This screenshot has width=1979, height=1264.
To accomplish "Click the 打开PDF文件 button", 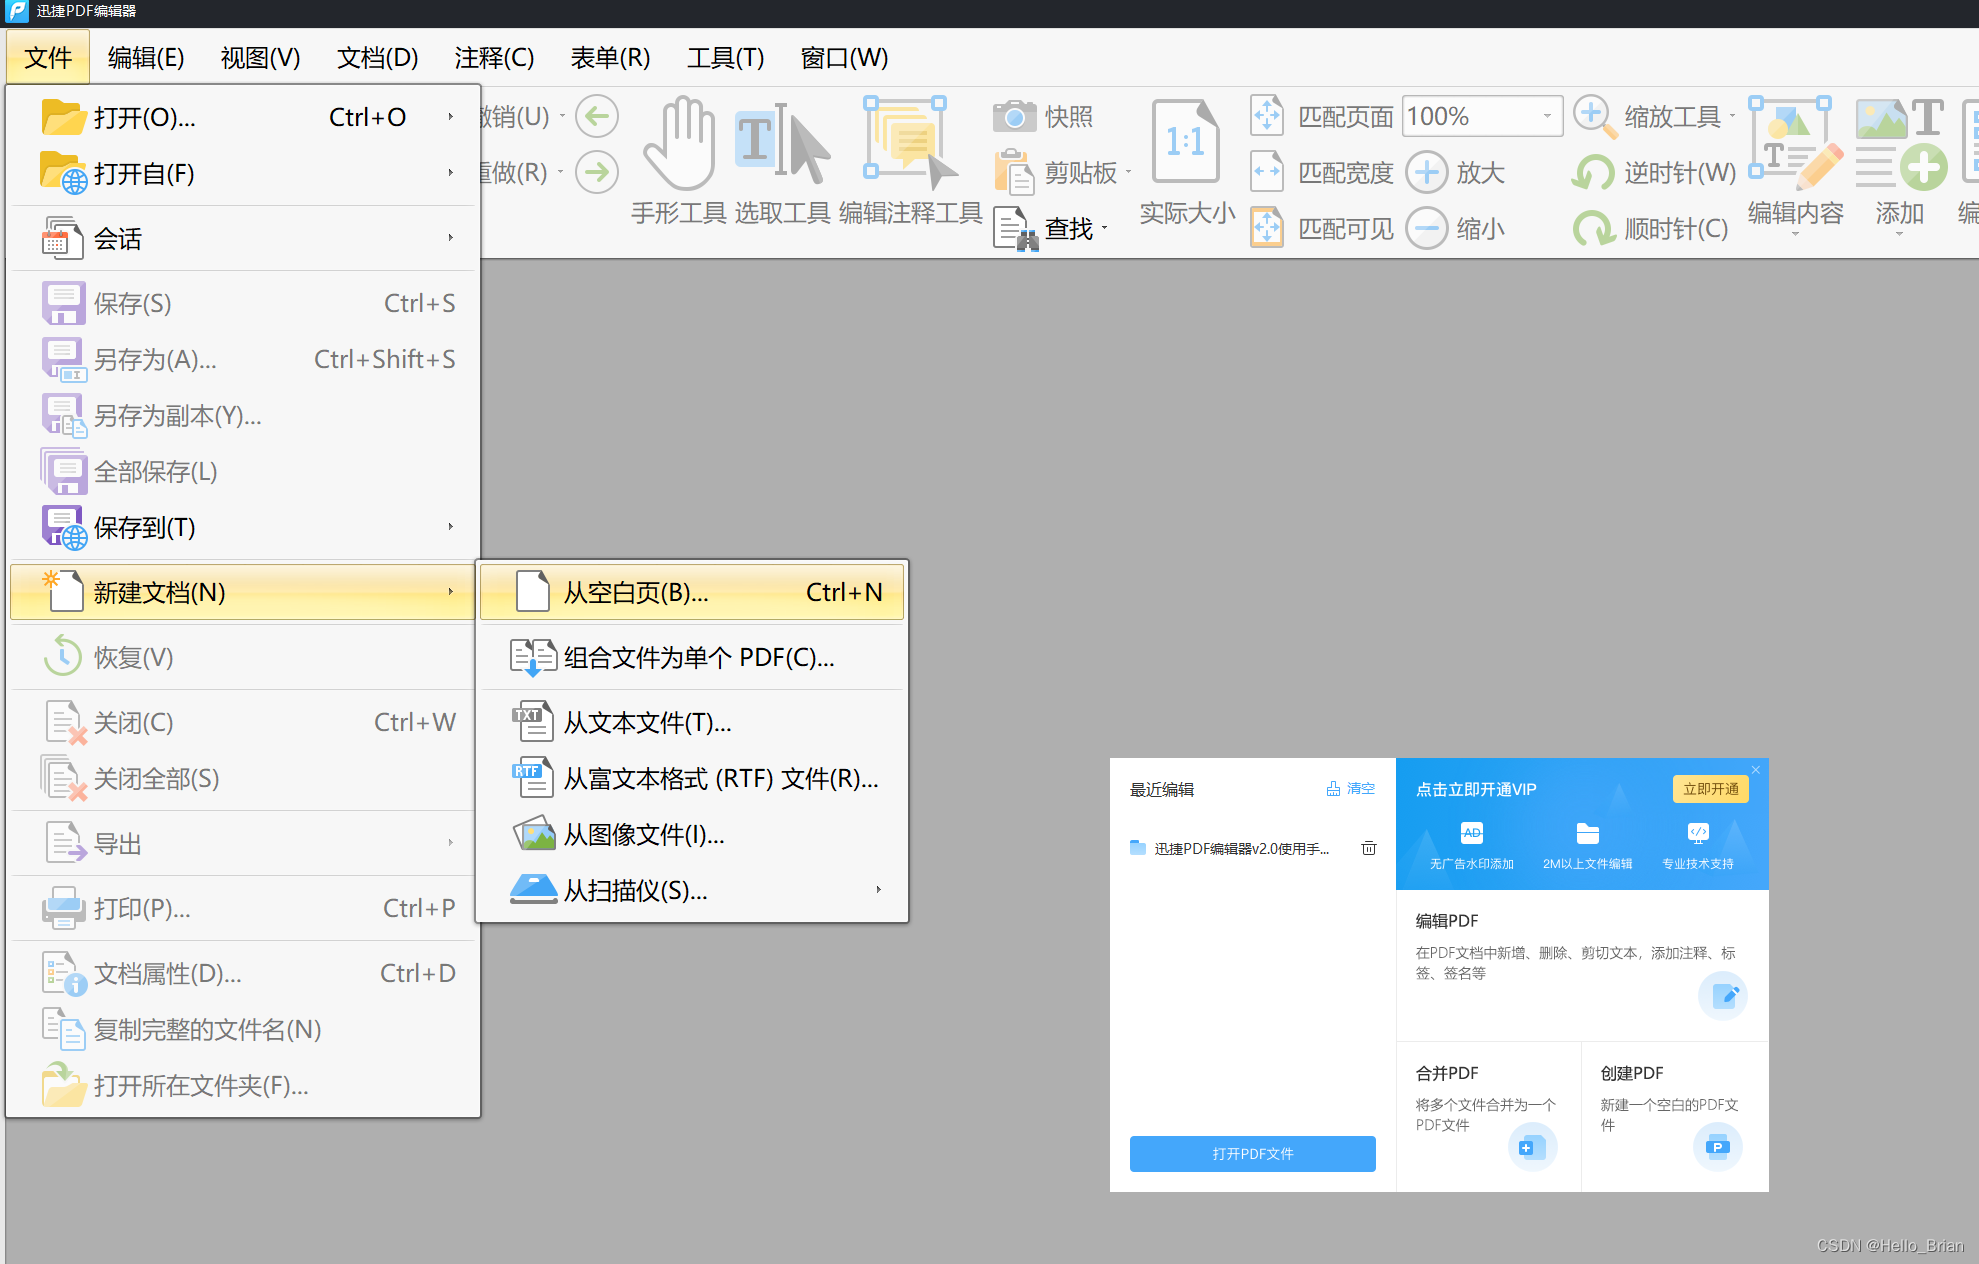I will click(x=1252, y=1153).
